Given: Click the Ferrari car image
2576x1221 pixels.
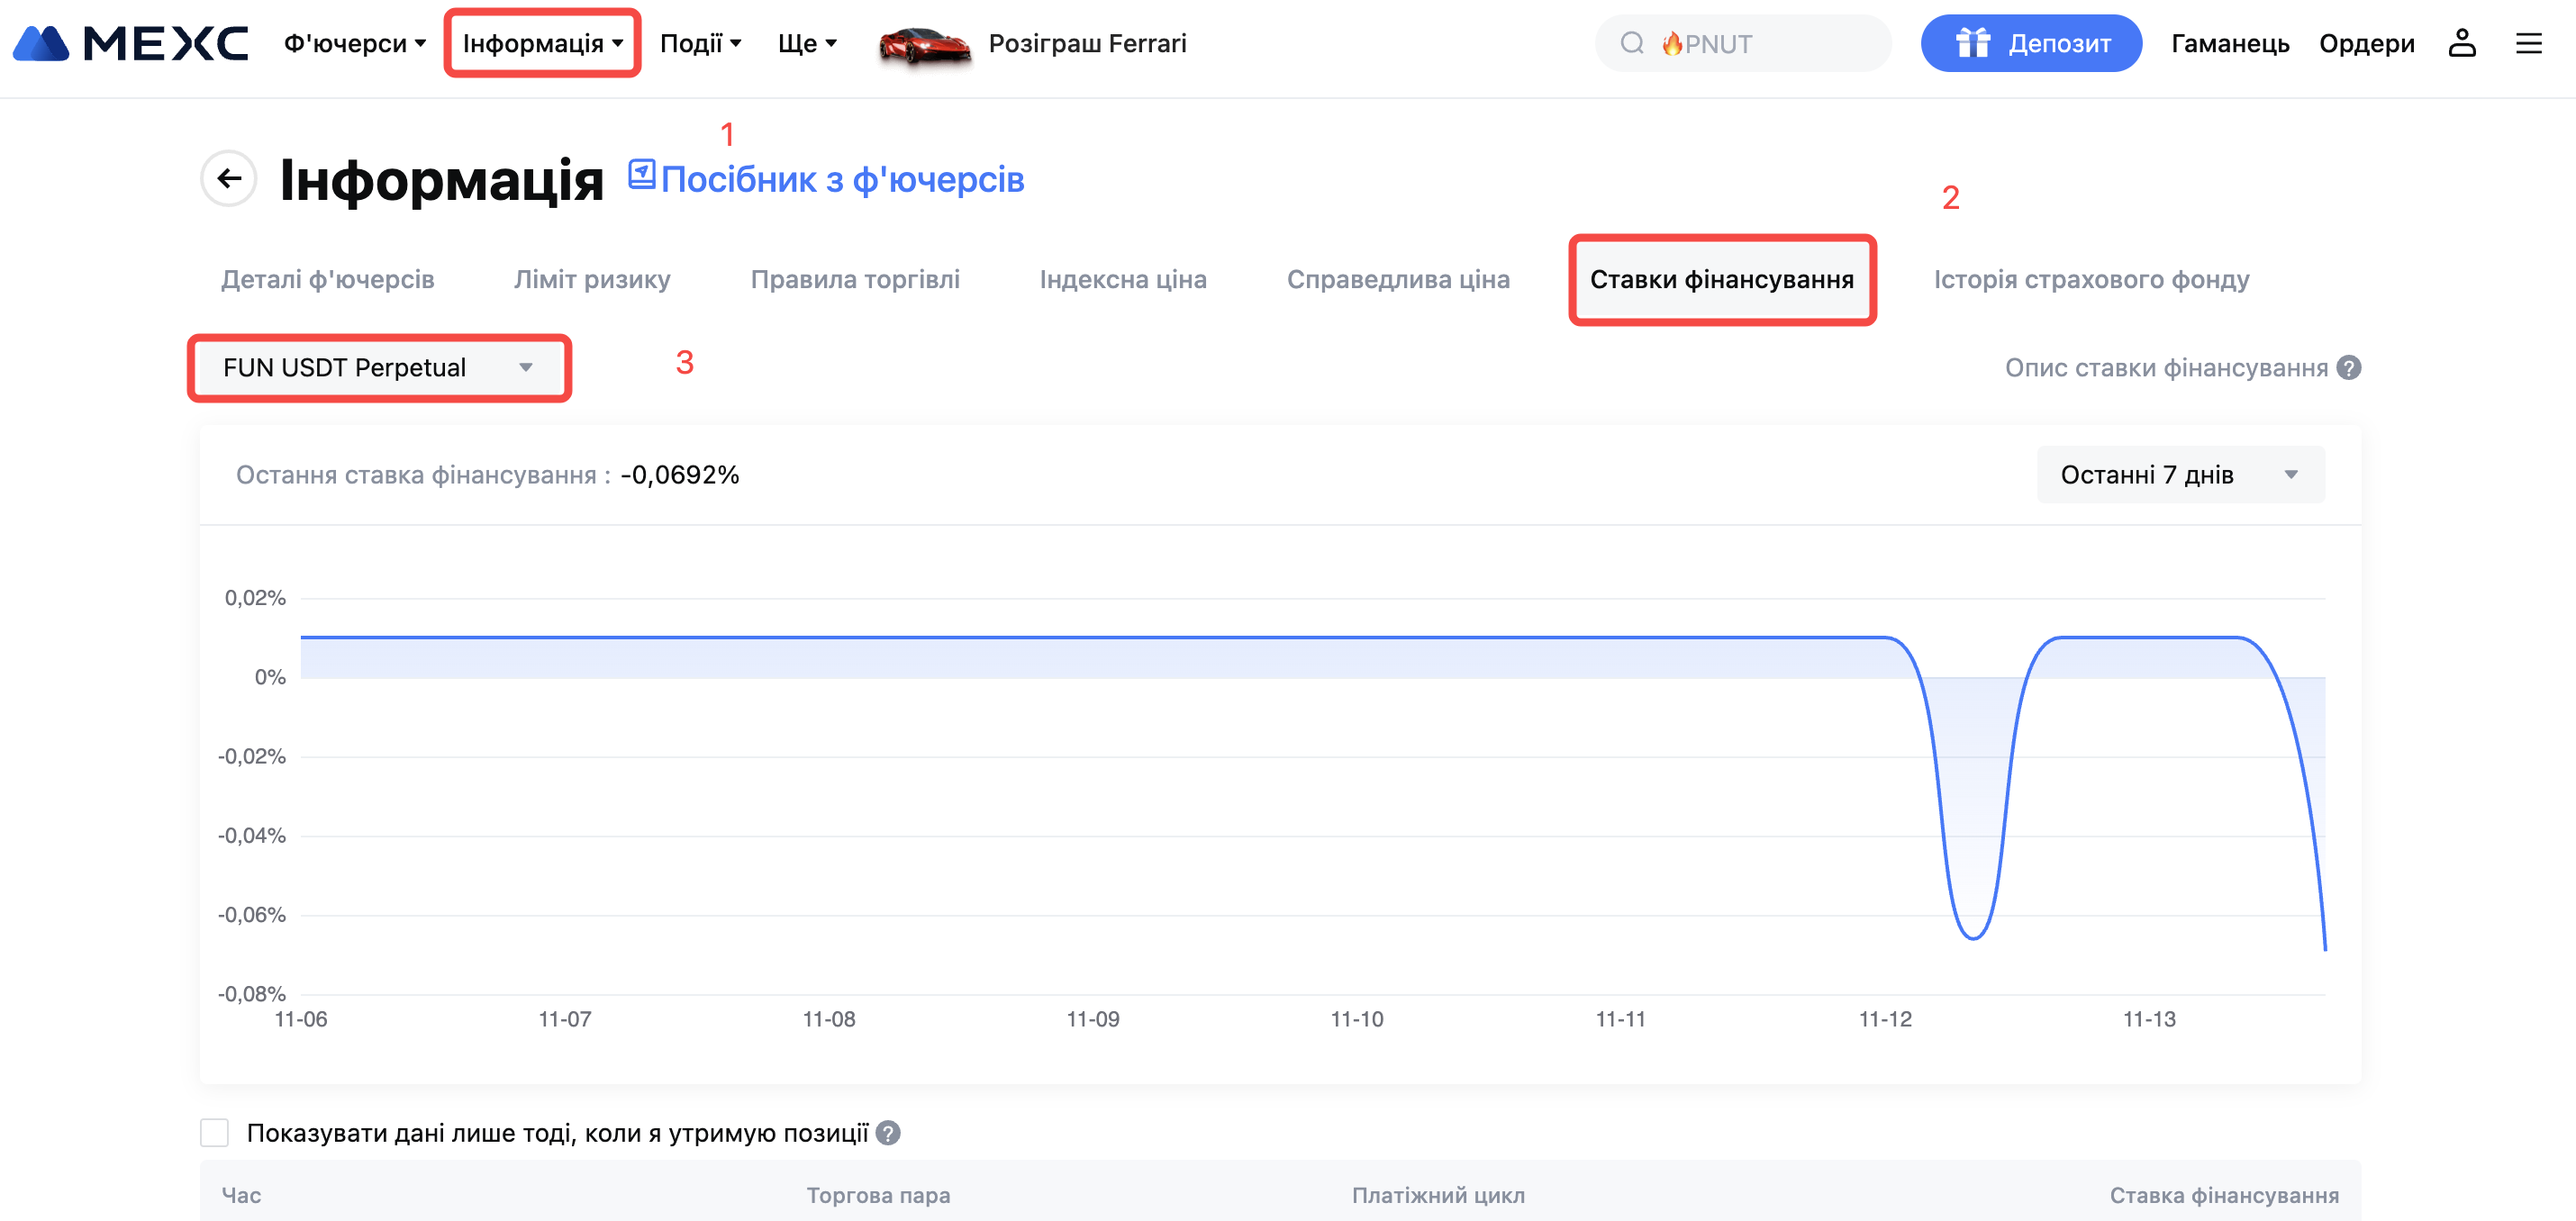Looking at the screenshot, I should tap(923, 45).
